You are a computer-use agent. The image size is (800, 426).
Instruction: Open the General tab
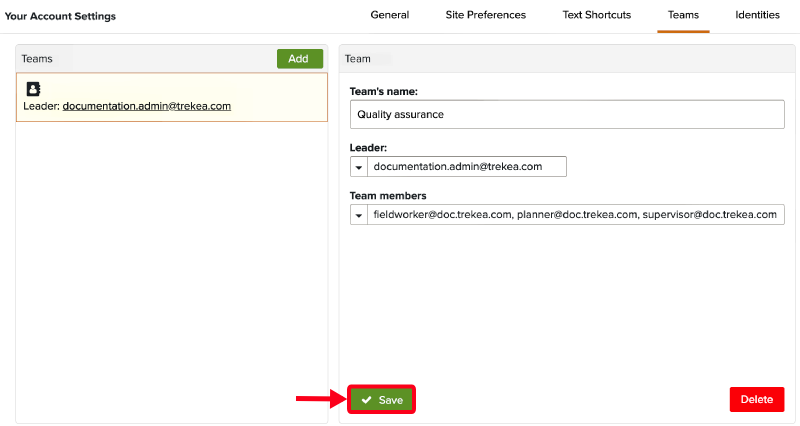click(x=390, y=16)
